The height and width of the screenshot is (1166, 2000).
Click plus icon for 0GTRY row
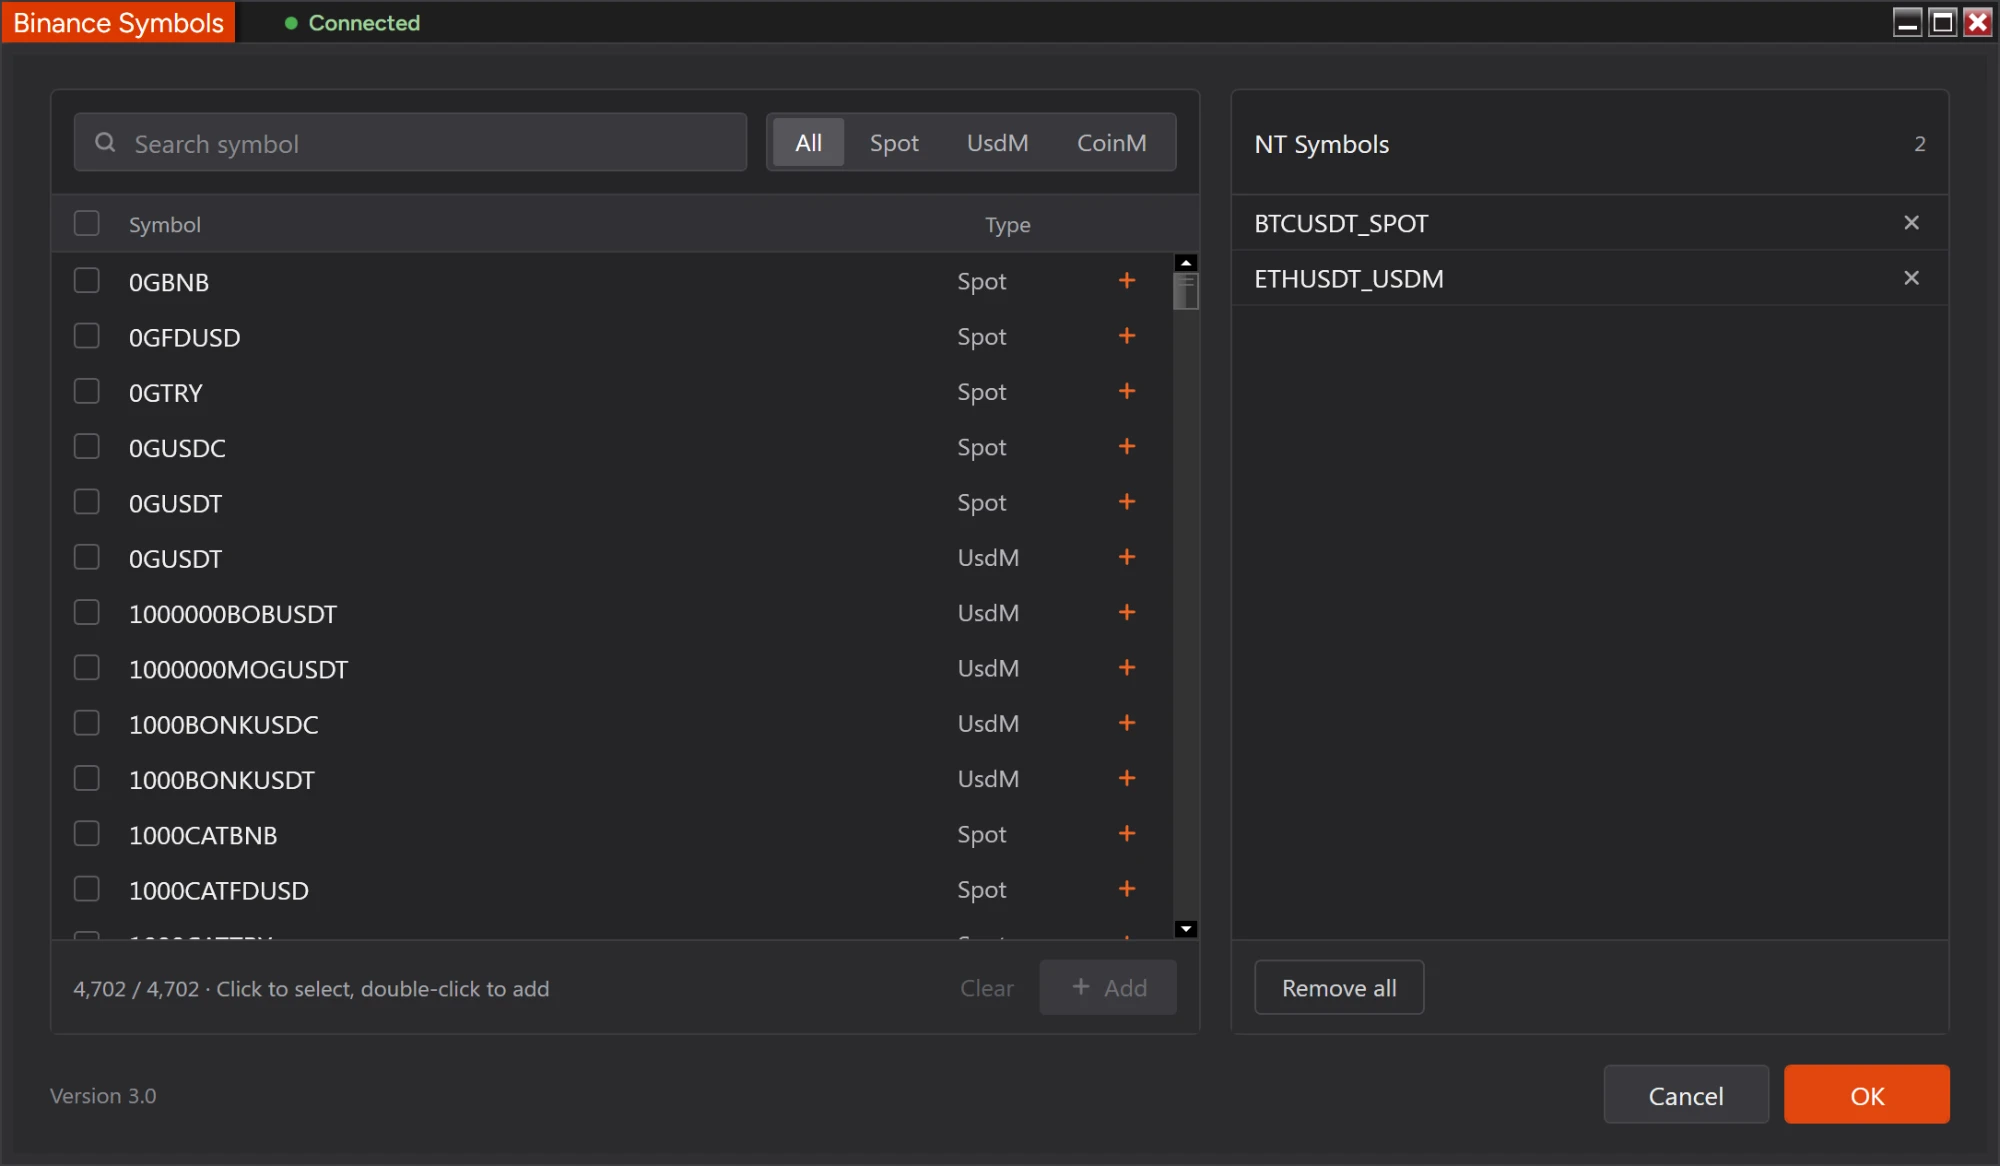(x=1127, y=391)
